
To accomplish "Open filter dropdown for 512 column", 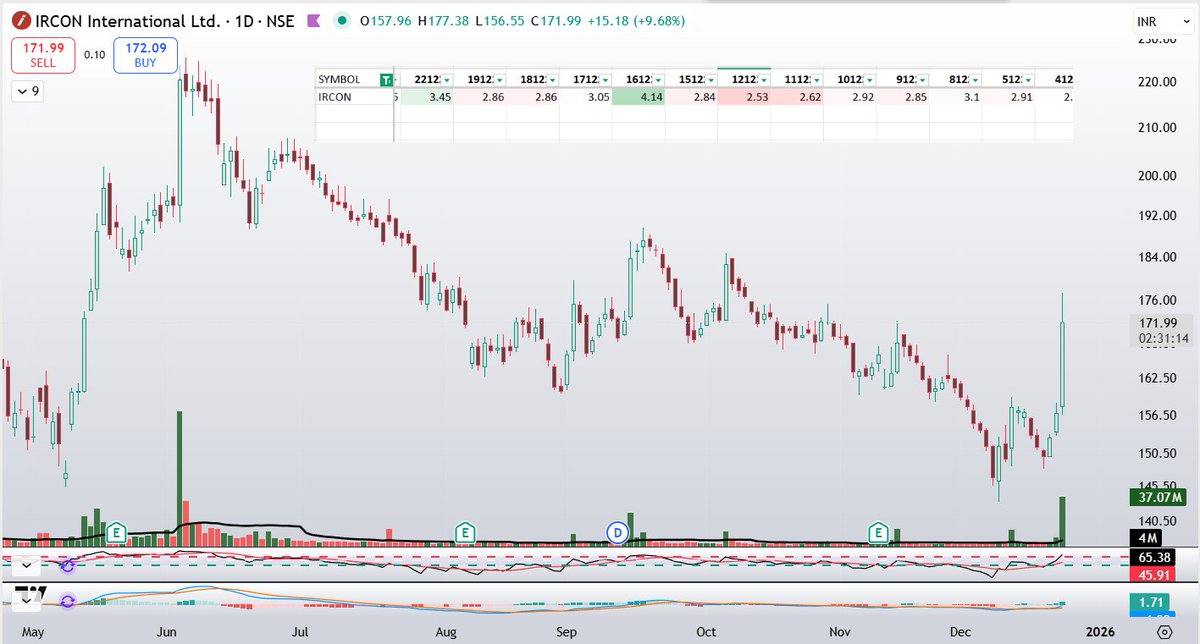I will pos(1027,79).
